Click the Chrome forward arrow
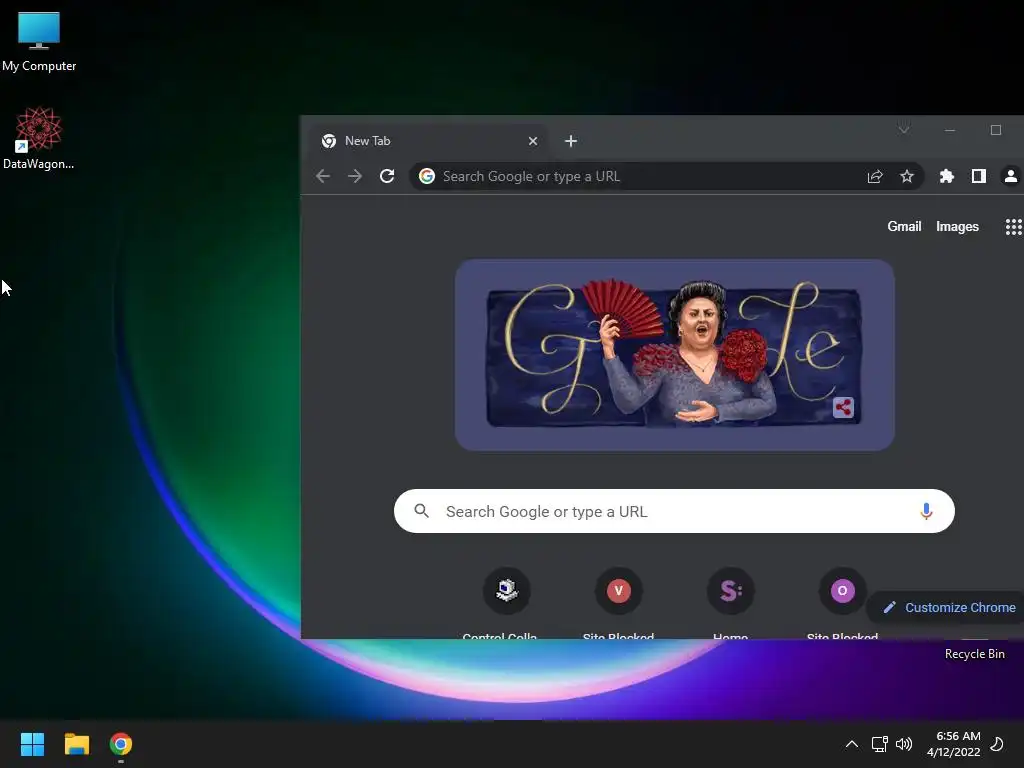This screenshot has width=1024, height=768. [355, 176]
